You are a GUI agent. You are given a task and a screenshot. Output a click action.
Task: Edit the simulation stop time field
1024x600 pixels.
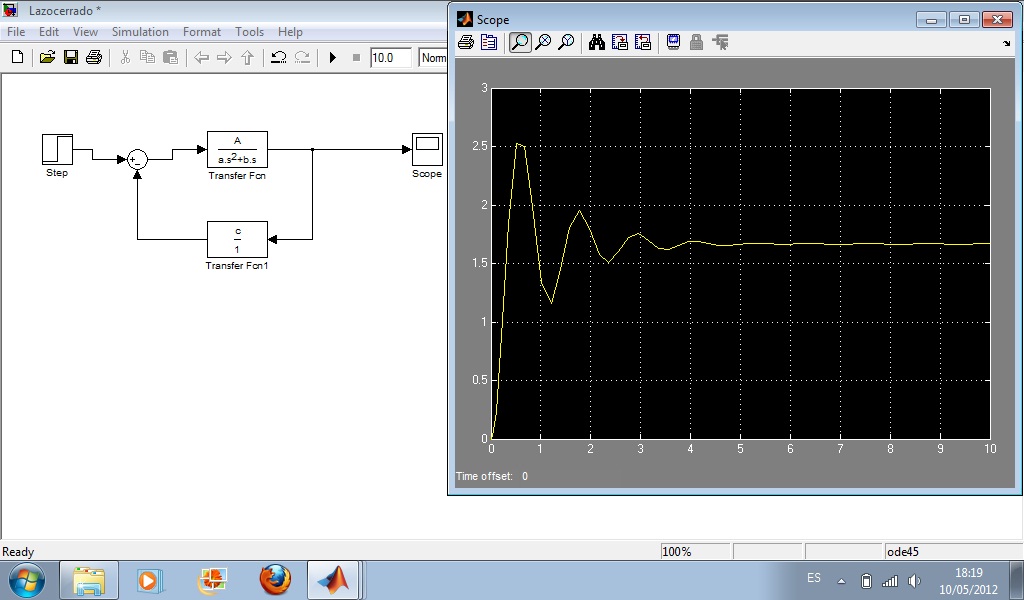[x=391, y=57]
